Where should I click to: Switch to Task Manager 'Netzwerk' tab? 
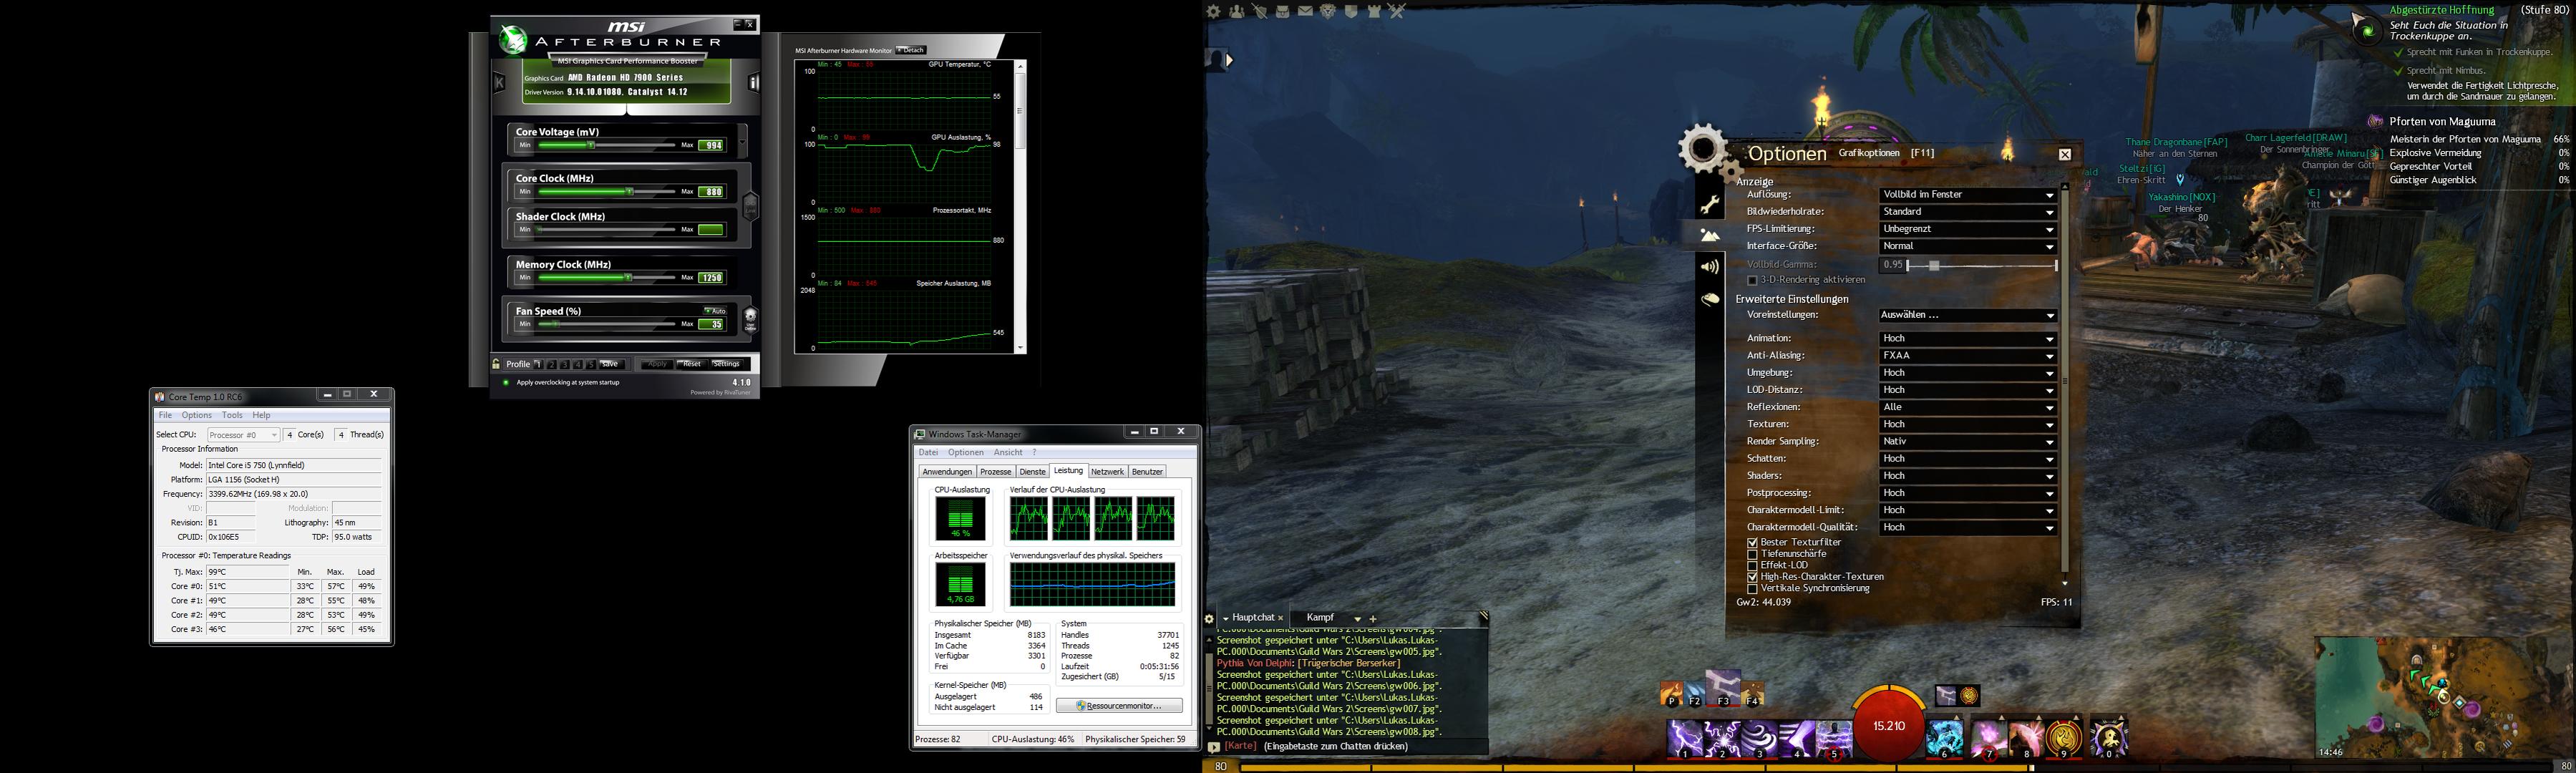point(1107,472)
